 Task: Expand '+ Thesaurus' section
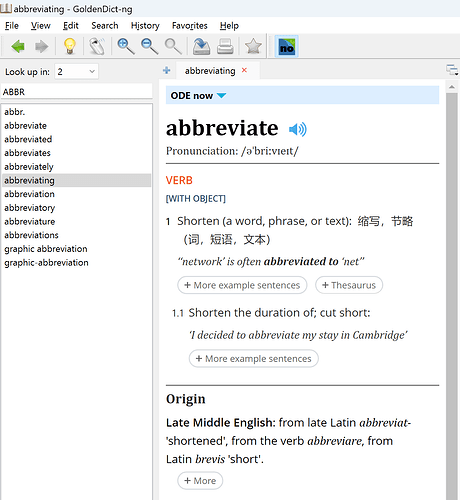(x=349, y=285)
